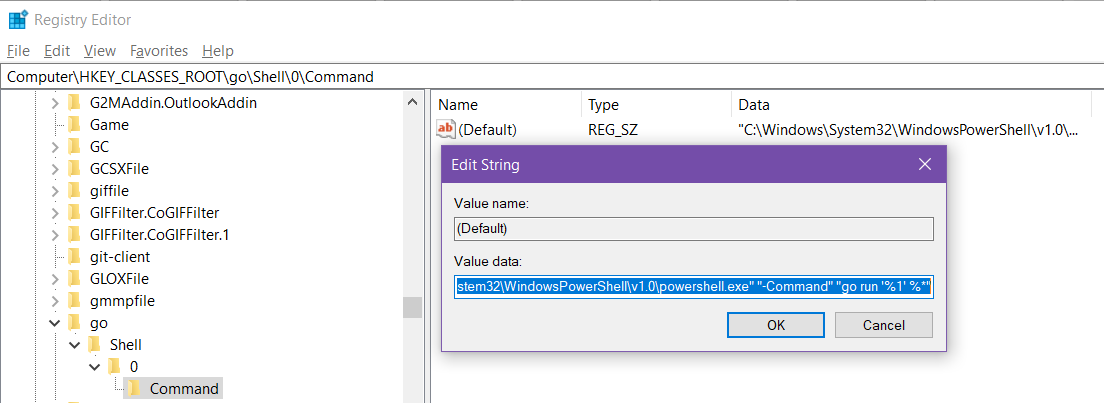This screenshot has width=1104, height=403.
Task: Expand the GLOXFile key
Action: tap(55, 279)
